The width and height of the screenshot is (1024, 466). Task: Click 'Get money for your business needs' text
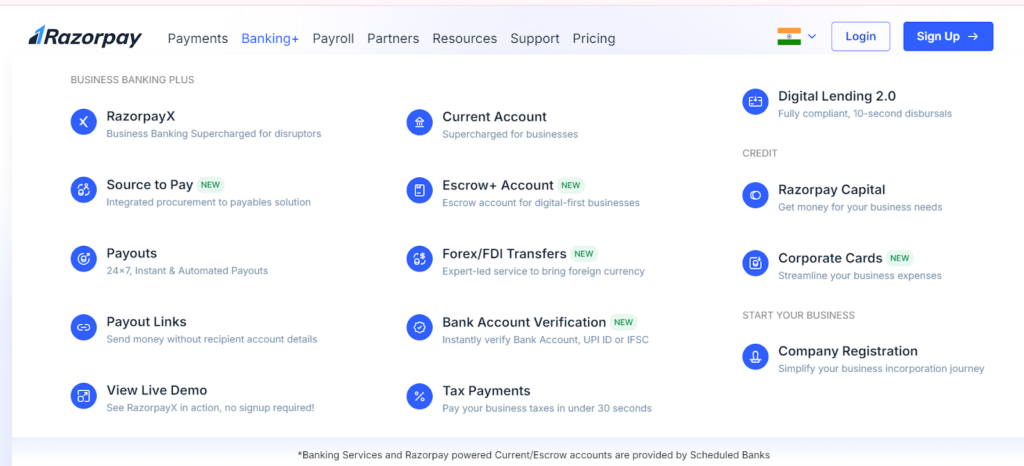[860, 208]
